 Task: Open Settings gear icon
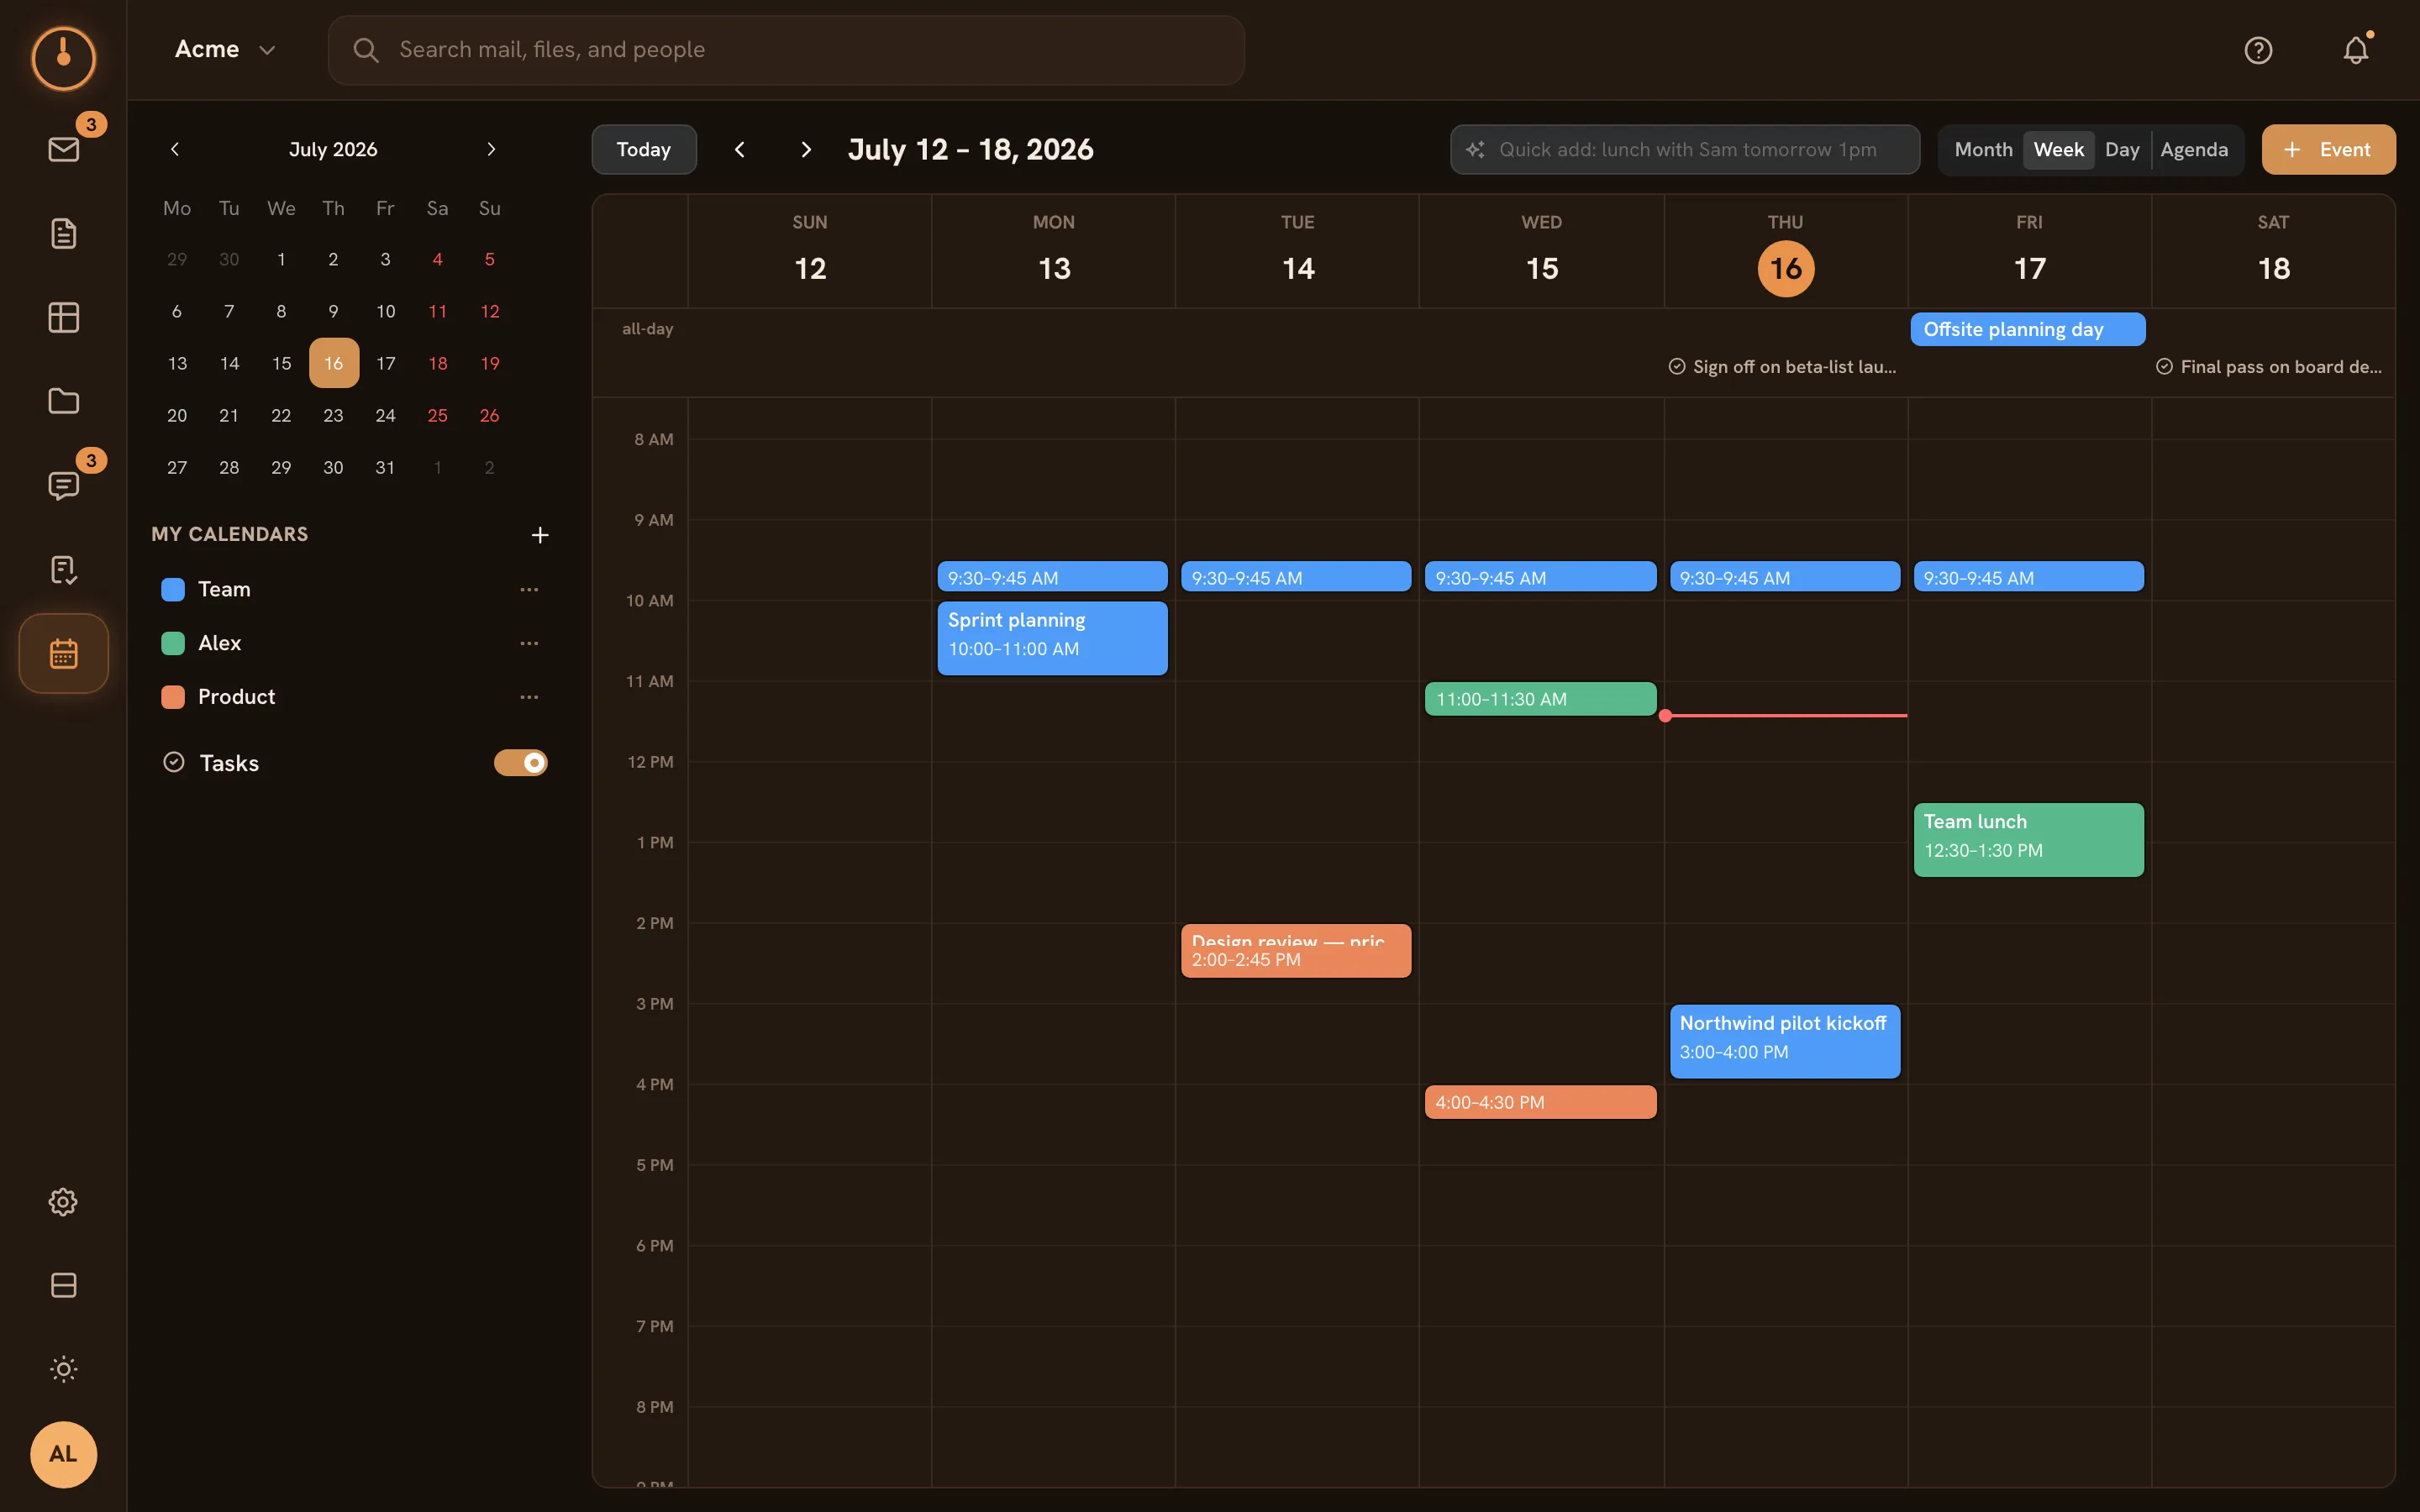pos(63,1202)
